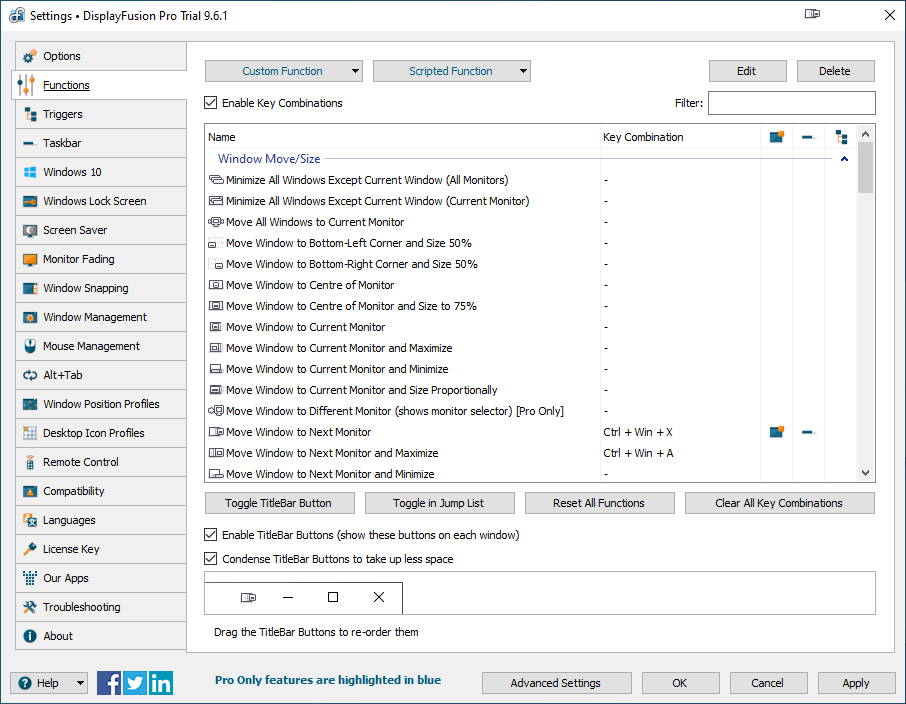
Task: Collapse the Window Move/Size group
Action: tap(844, 158)
